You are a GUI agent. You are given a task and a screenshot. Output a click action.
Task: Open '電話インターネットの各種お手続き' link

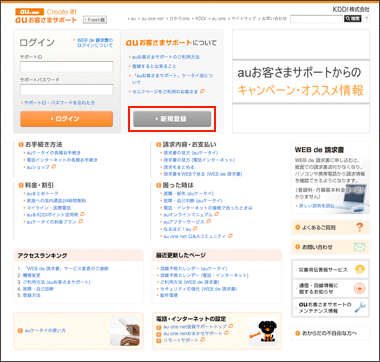[x=62, y=160]
